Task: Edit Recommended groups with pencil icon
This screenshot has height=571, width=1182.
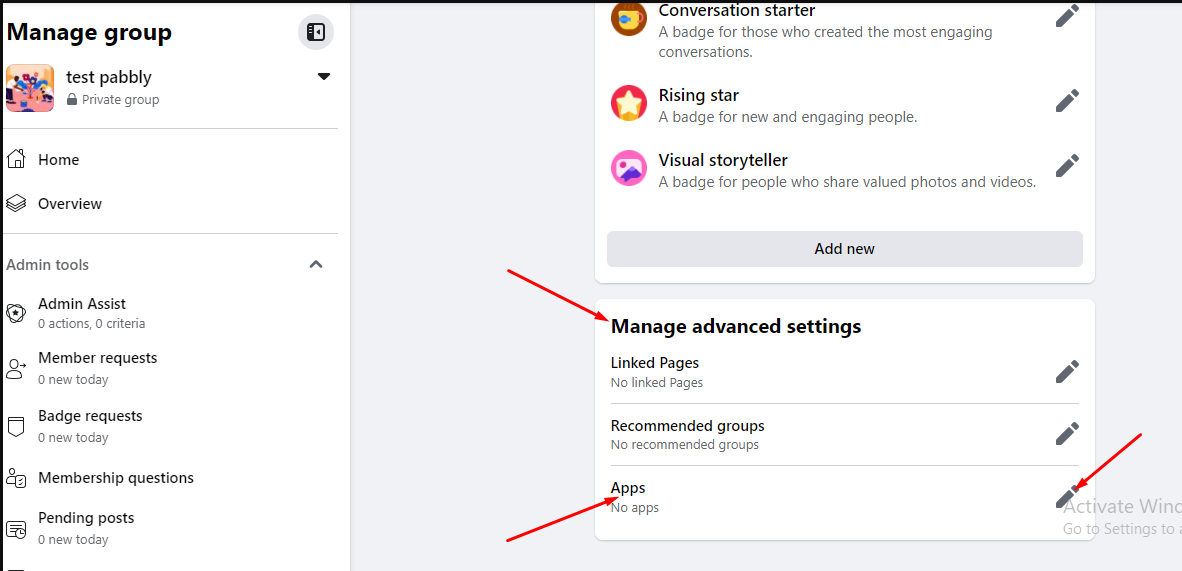Action: (1067, 433)
